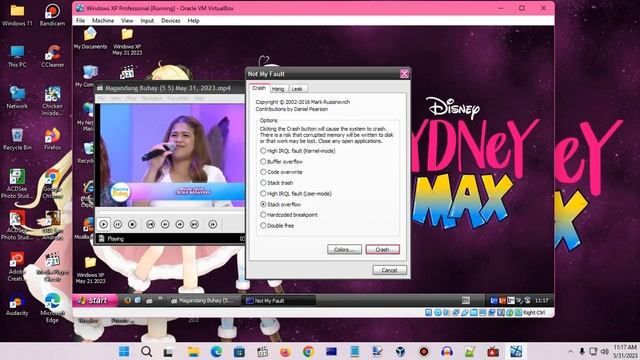Open File Explorer on Windows 11 taskbar
Viewport: 640px width, 360px height.
point(193,351)
